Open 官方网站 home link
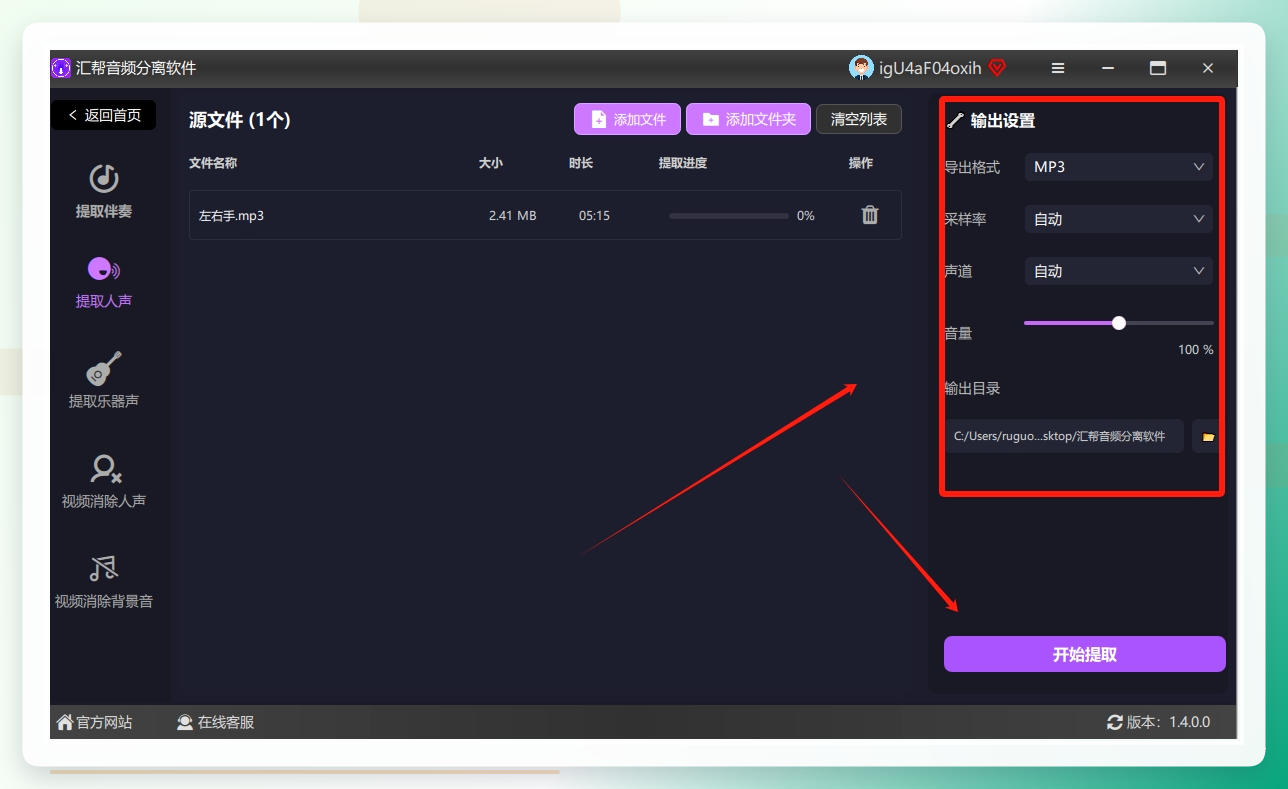Image resolution: width=1288 pixels, height=789 pixels. click(95, 722)
